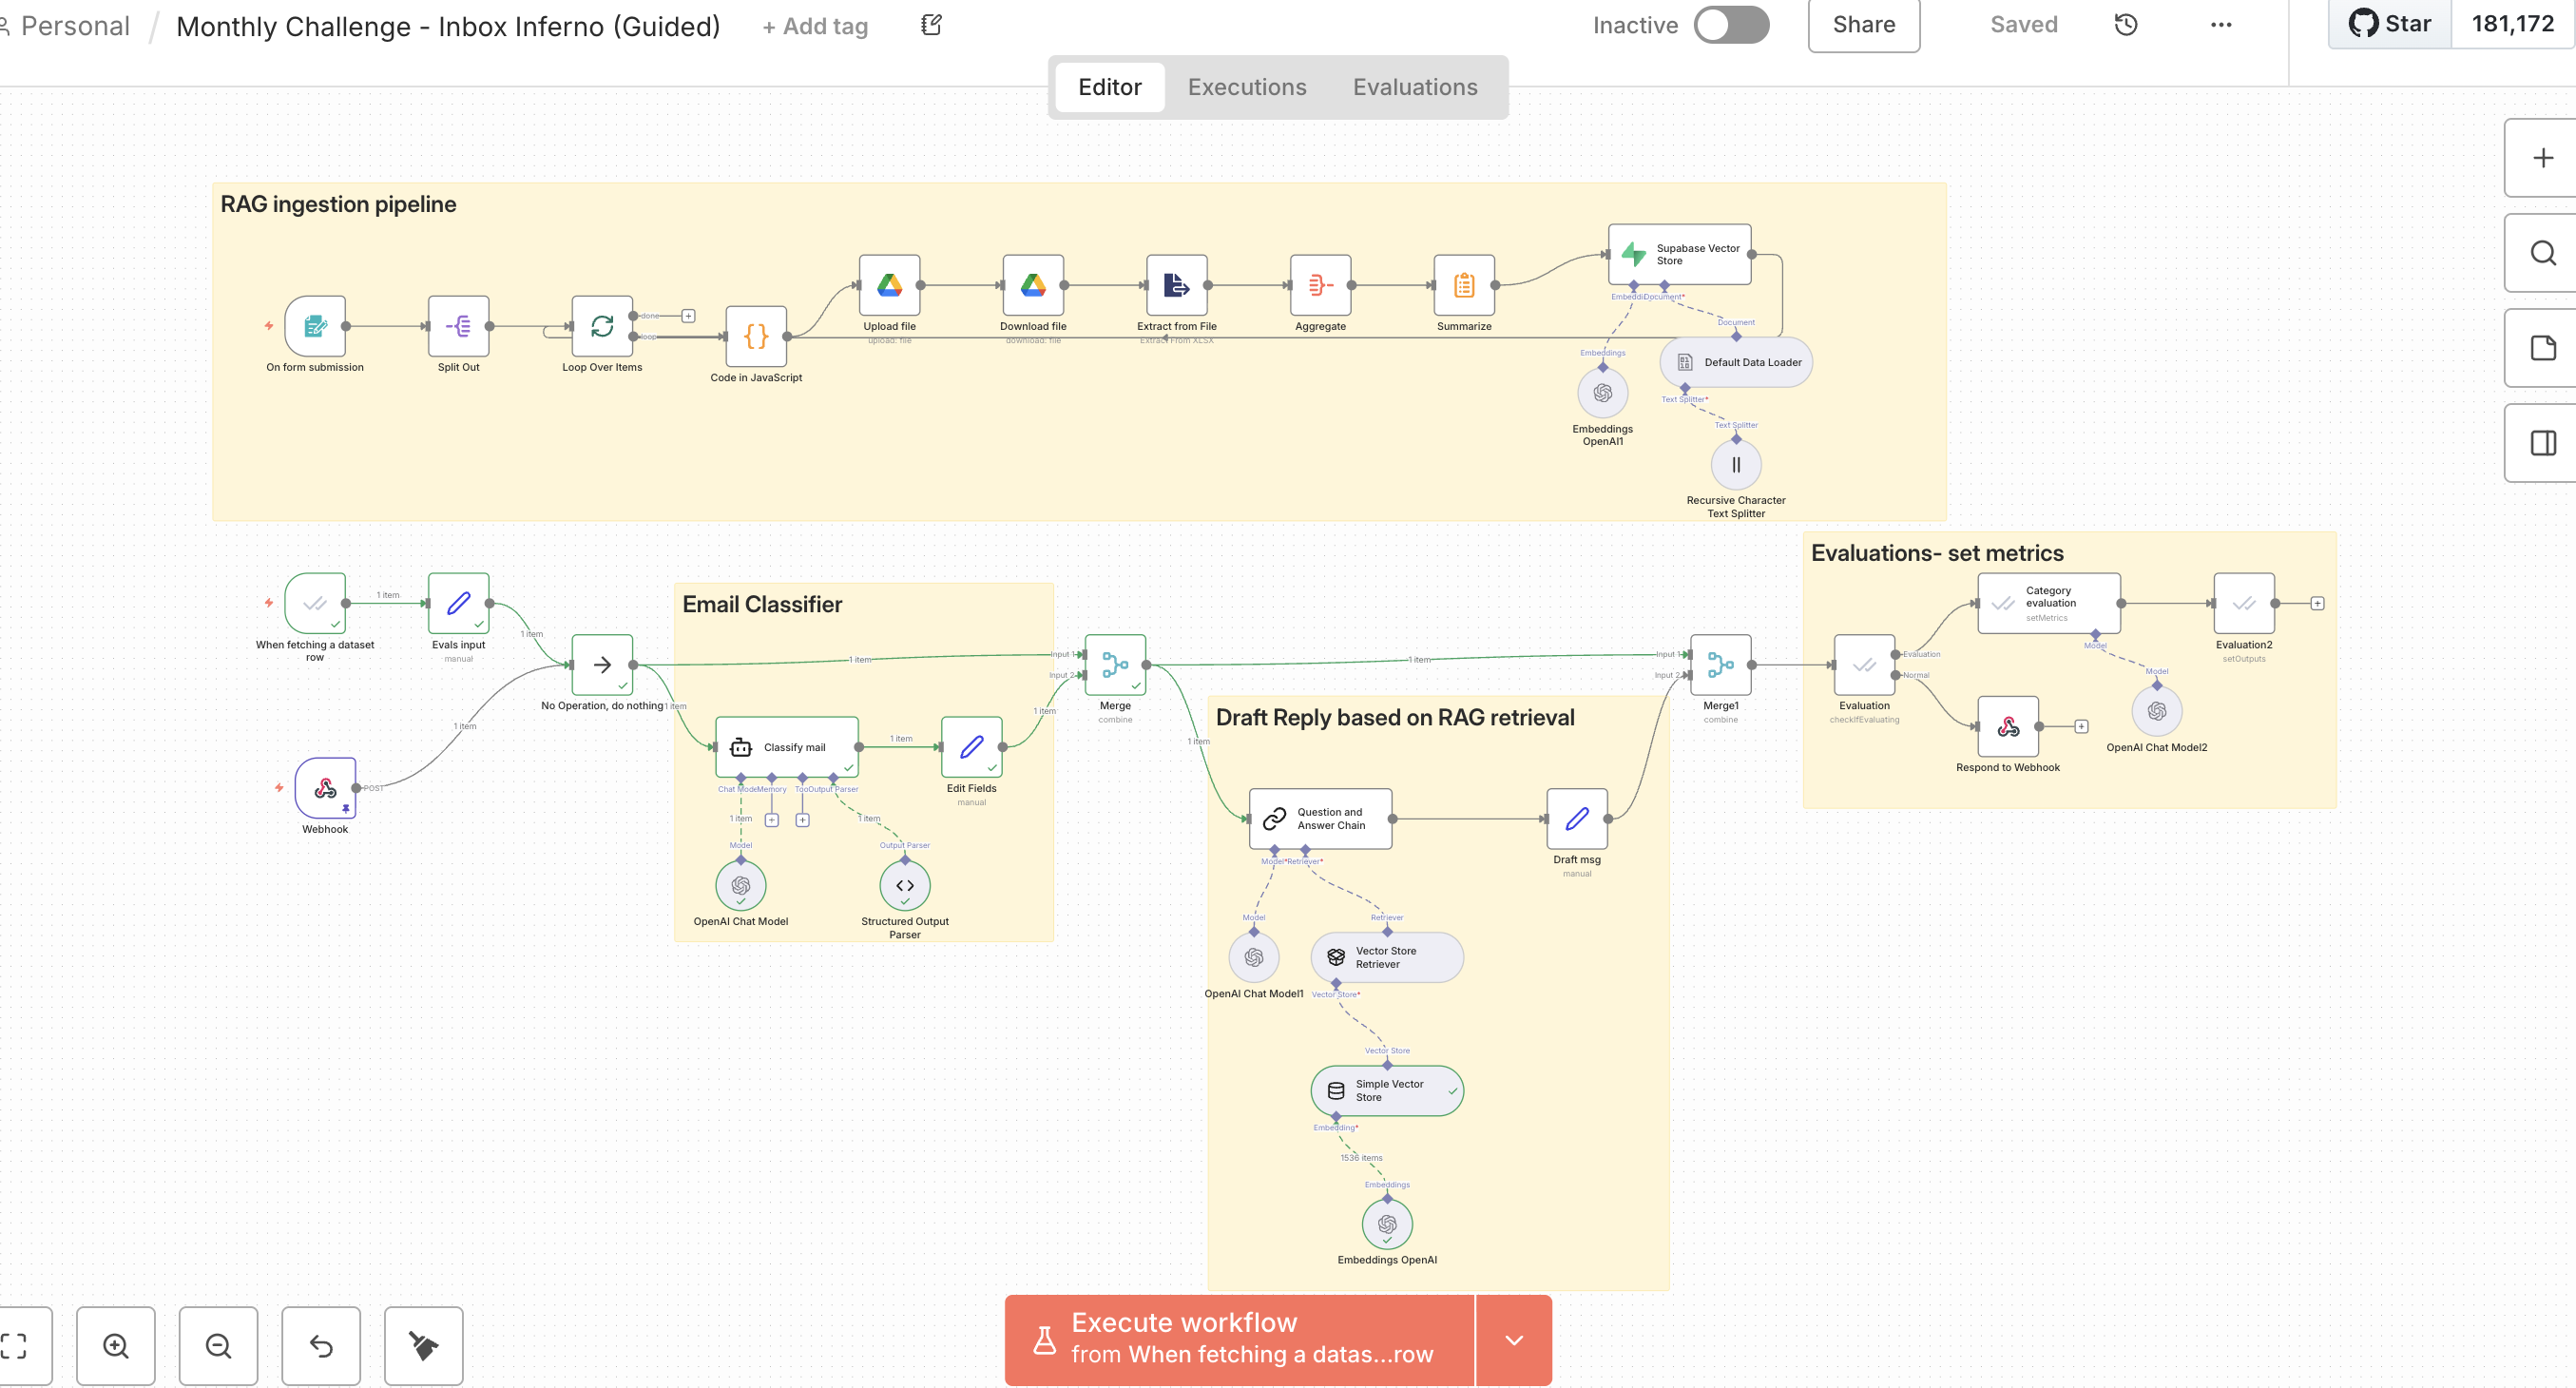Open node search magnifier icon

point(2542,253)
